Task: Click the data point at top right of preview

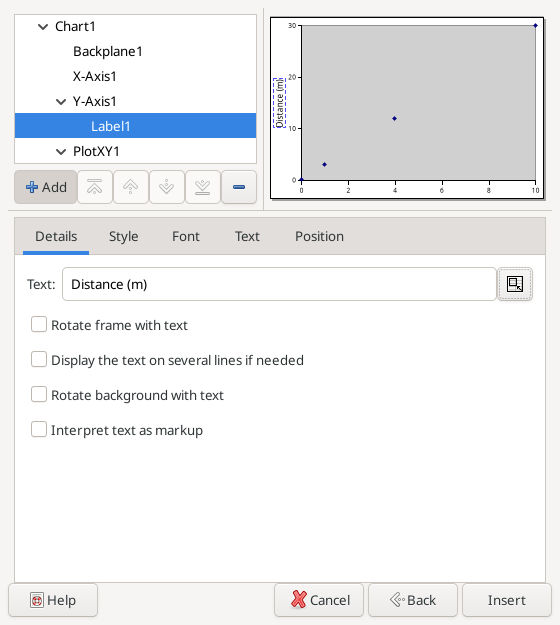Action: point(535,26)
